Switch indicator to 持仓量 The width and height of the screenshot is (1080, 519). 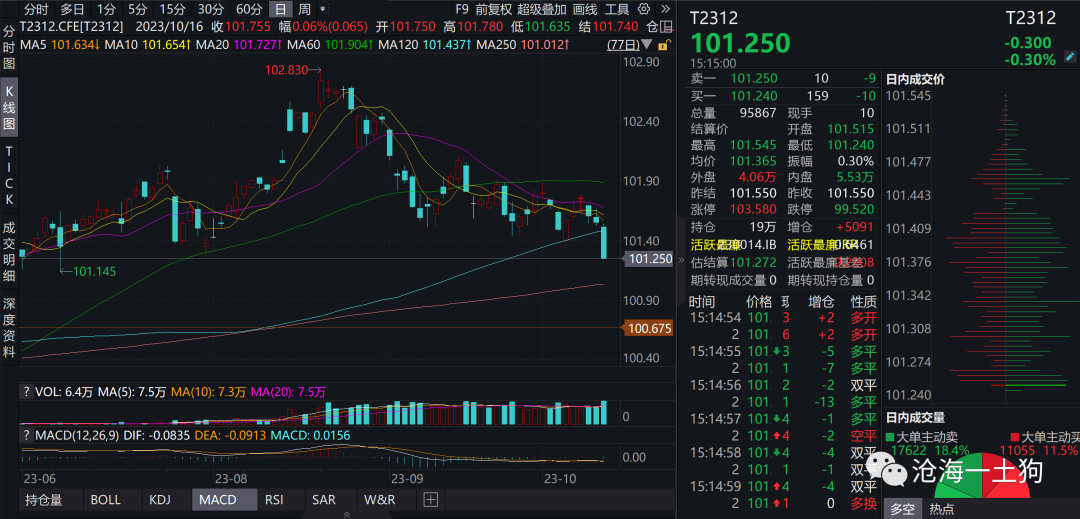[43, 500]
